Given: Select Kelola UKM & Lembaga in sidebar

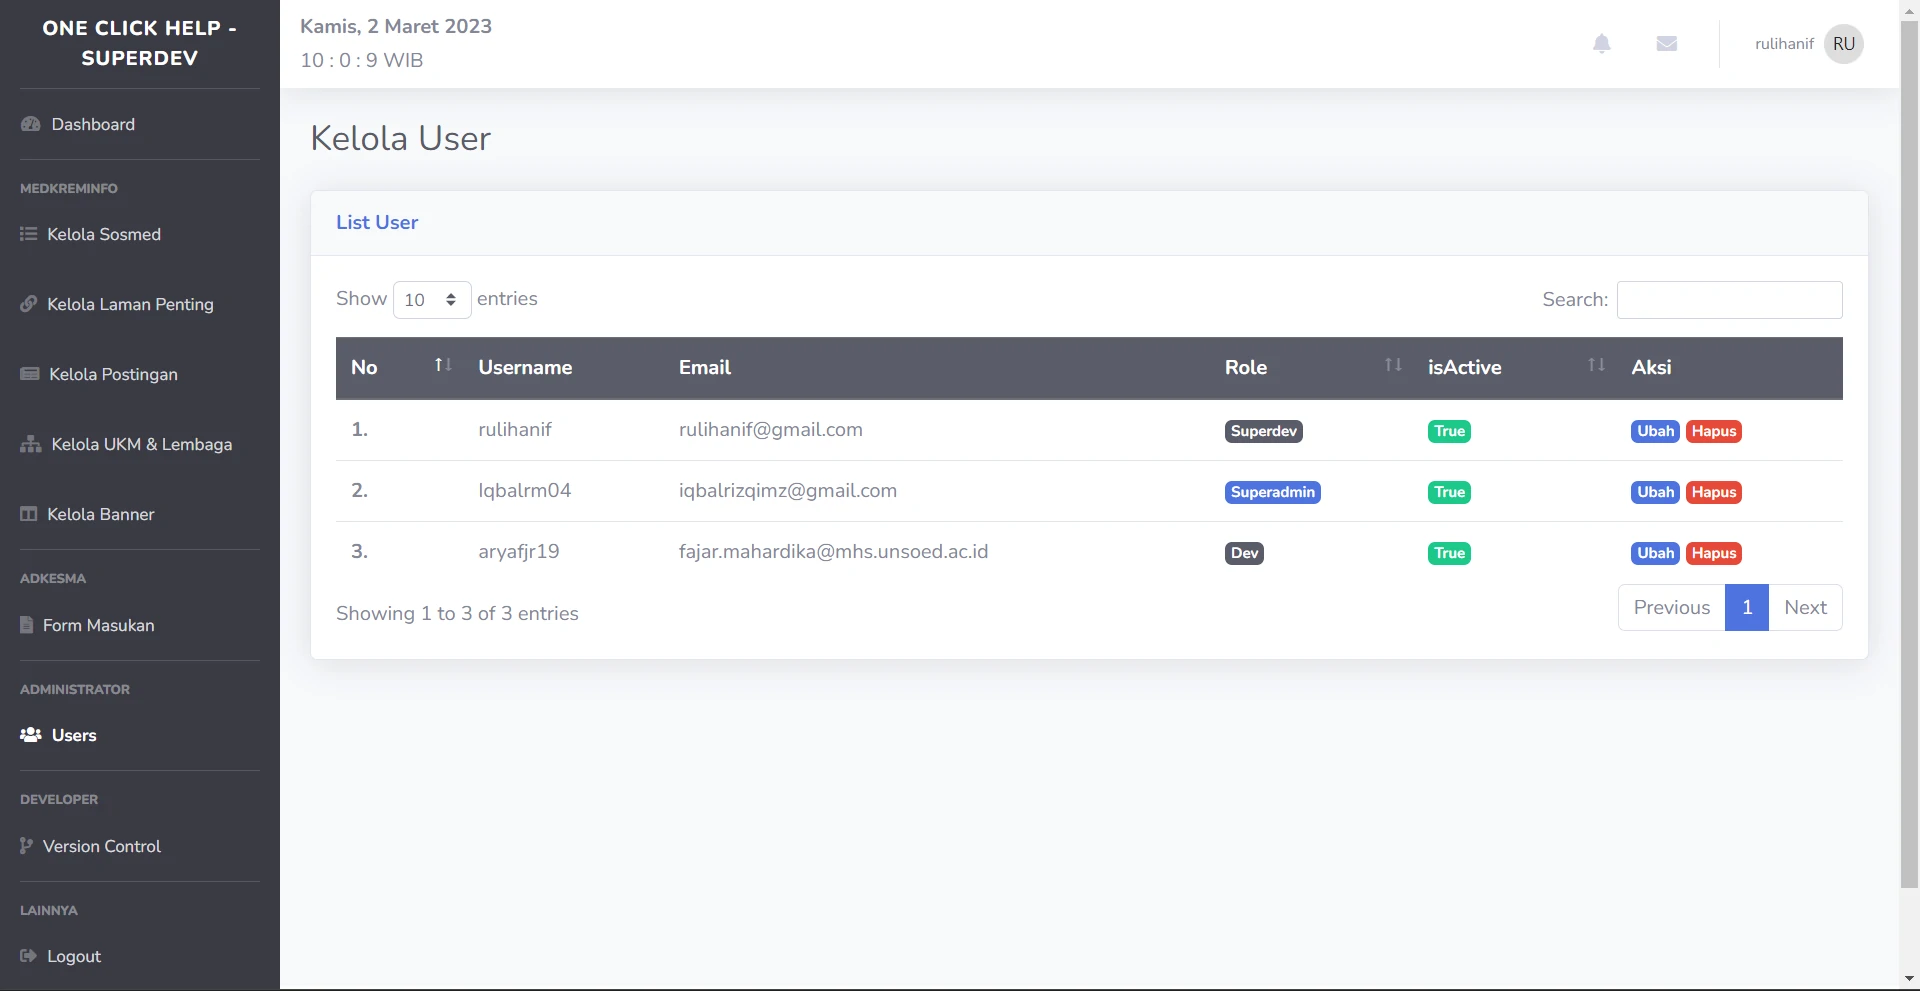Looking at the screenshot, I should (x=141, y=444).
